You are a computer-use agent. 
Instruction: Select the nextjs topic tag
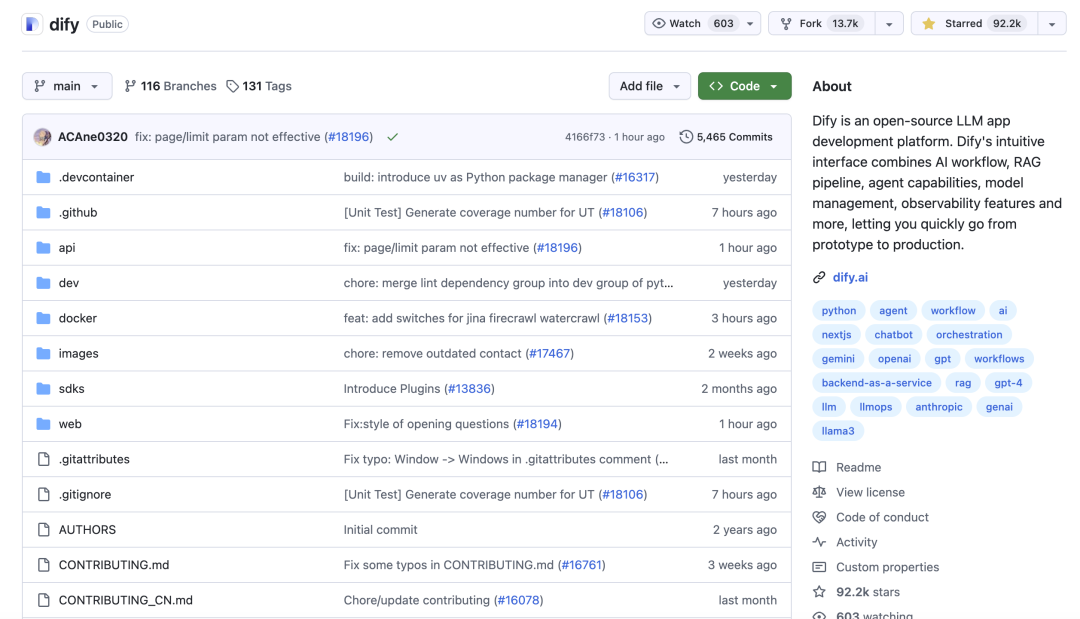836,335
